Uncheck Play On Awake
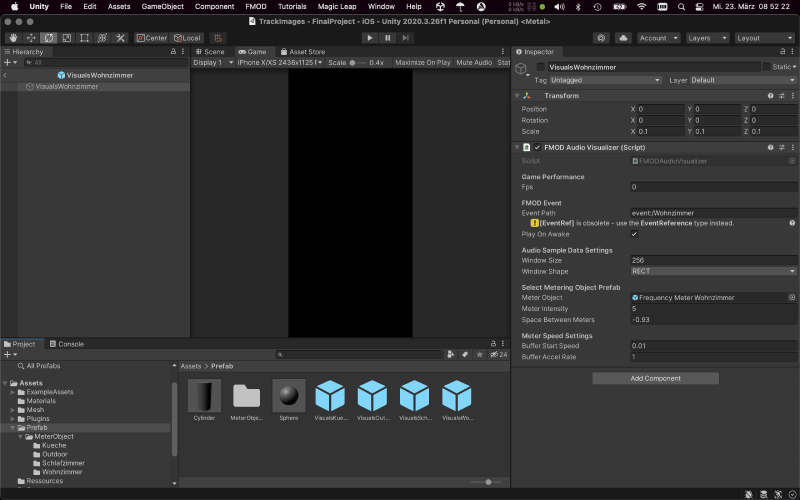Viewport: 800px width, 500px height. [634, 234]
